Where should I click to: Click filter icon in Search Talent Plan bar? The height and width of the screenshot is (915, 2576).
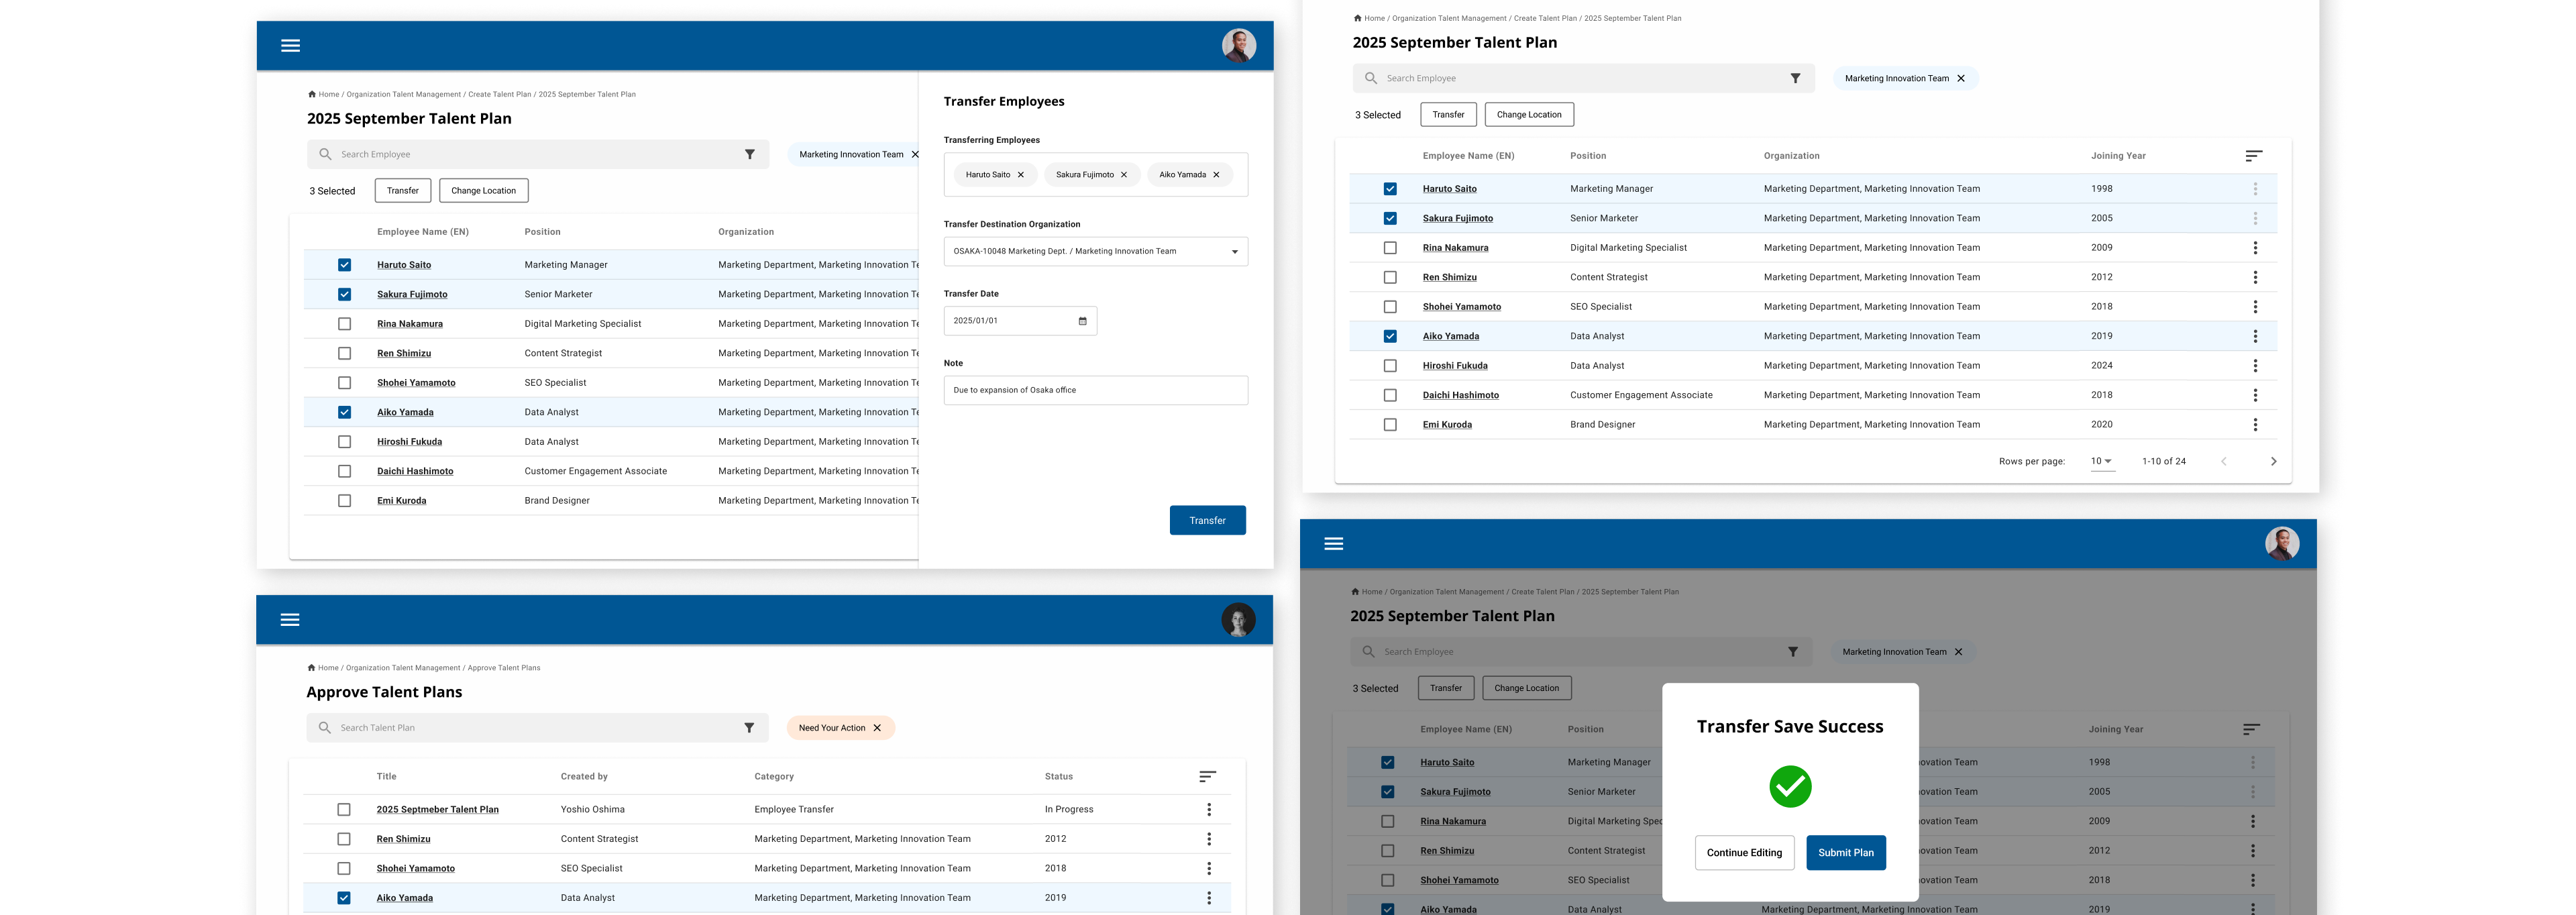pyautogui.click(x=749, y=728)
